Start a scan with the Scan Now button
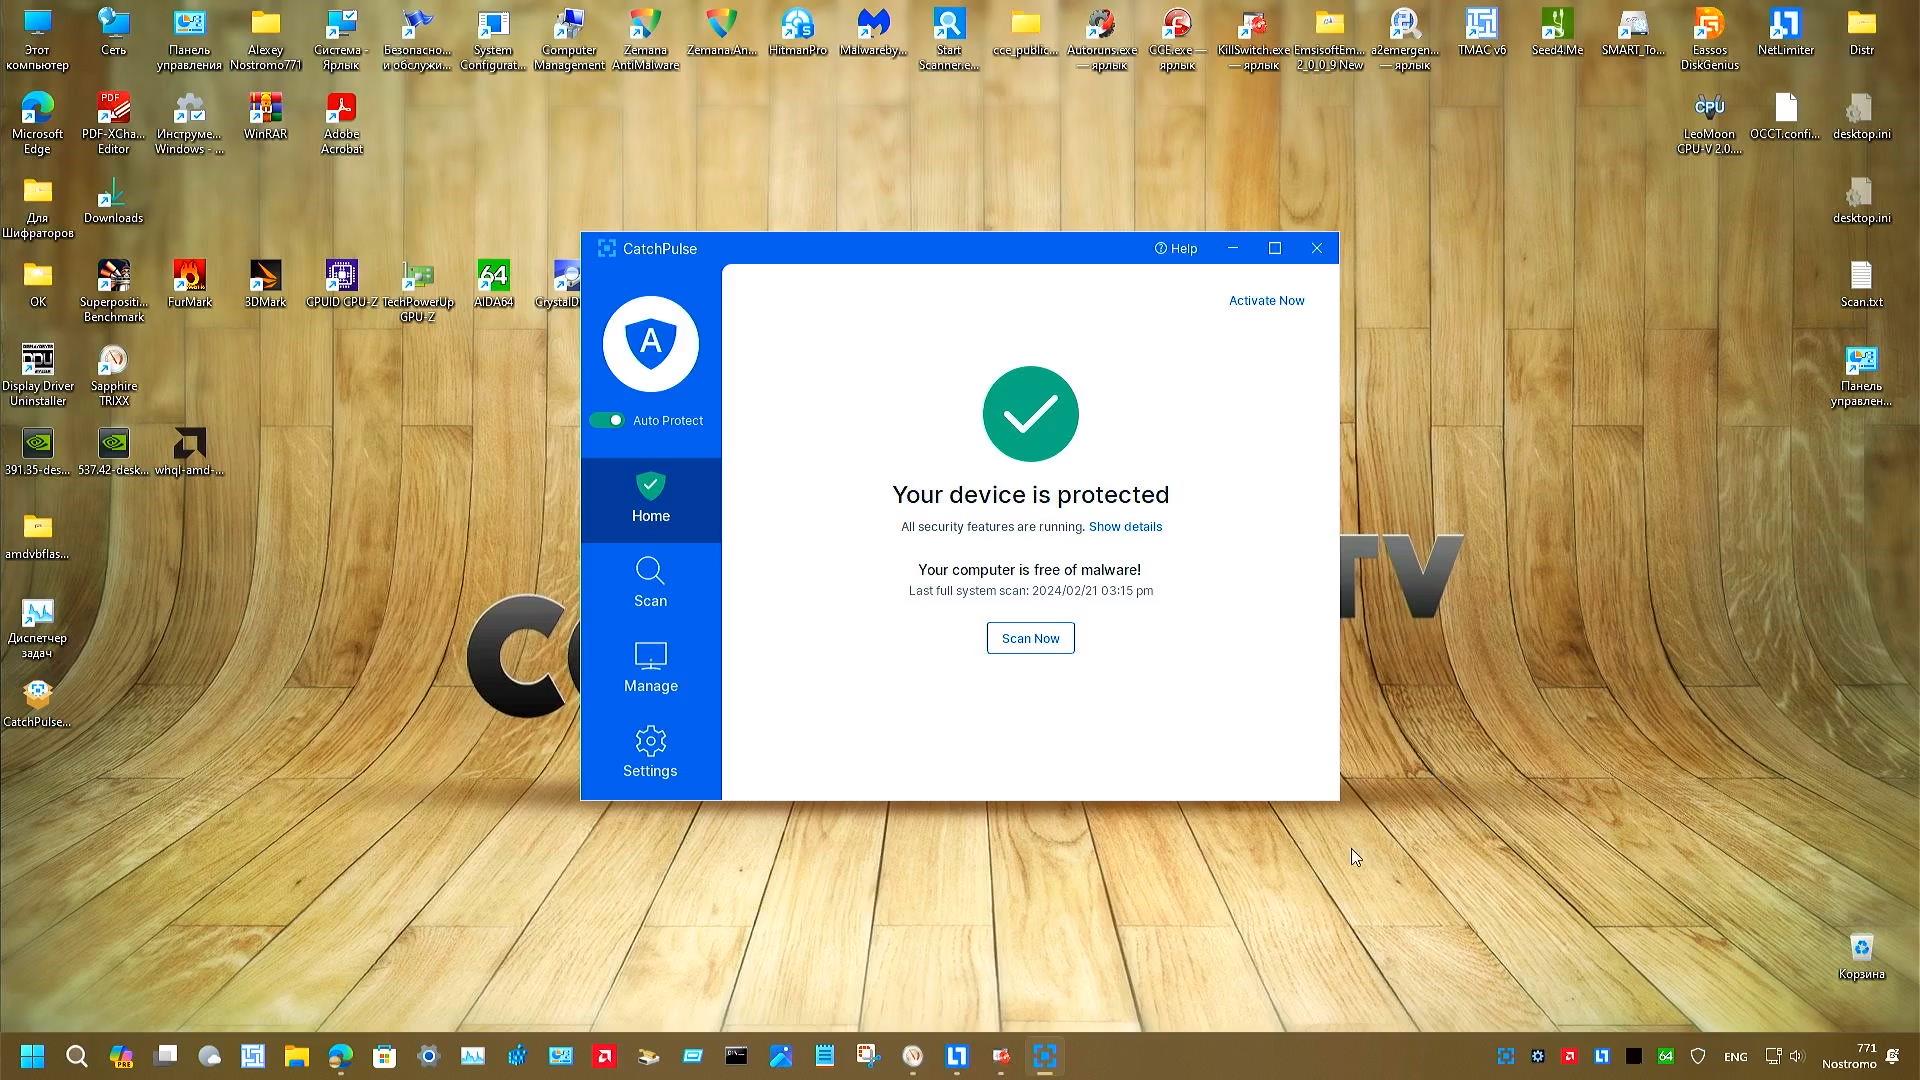Screen dimensions: 1920x1080 (x=1030, y=638)
